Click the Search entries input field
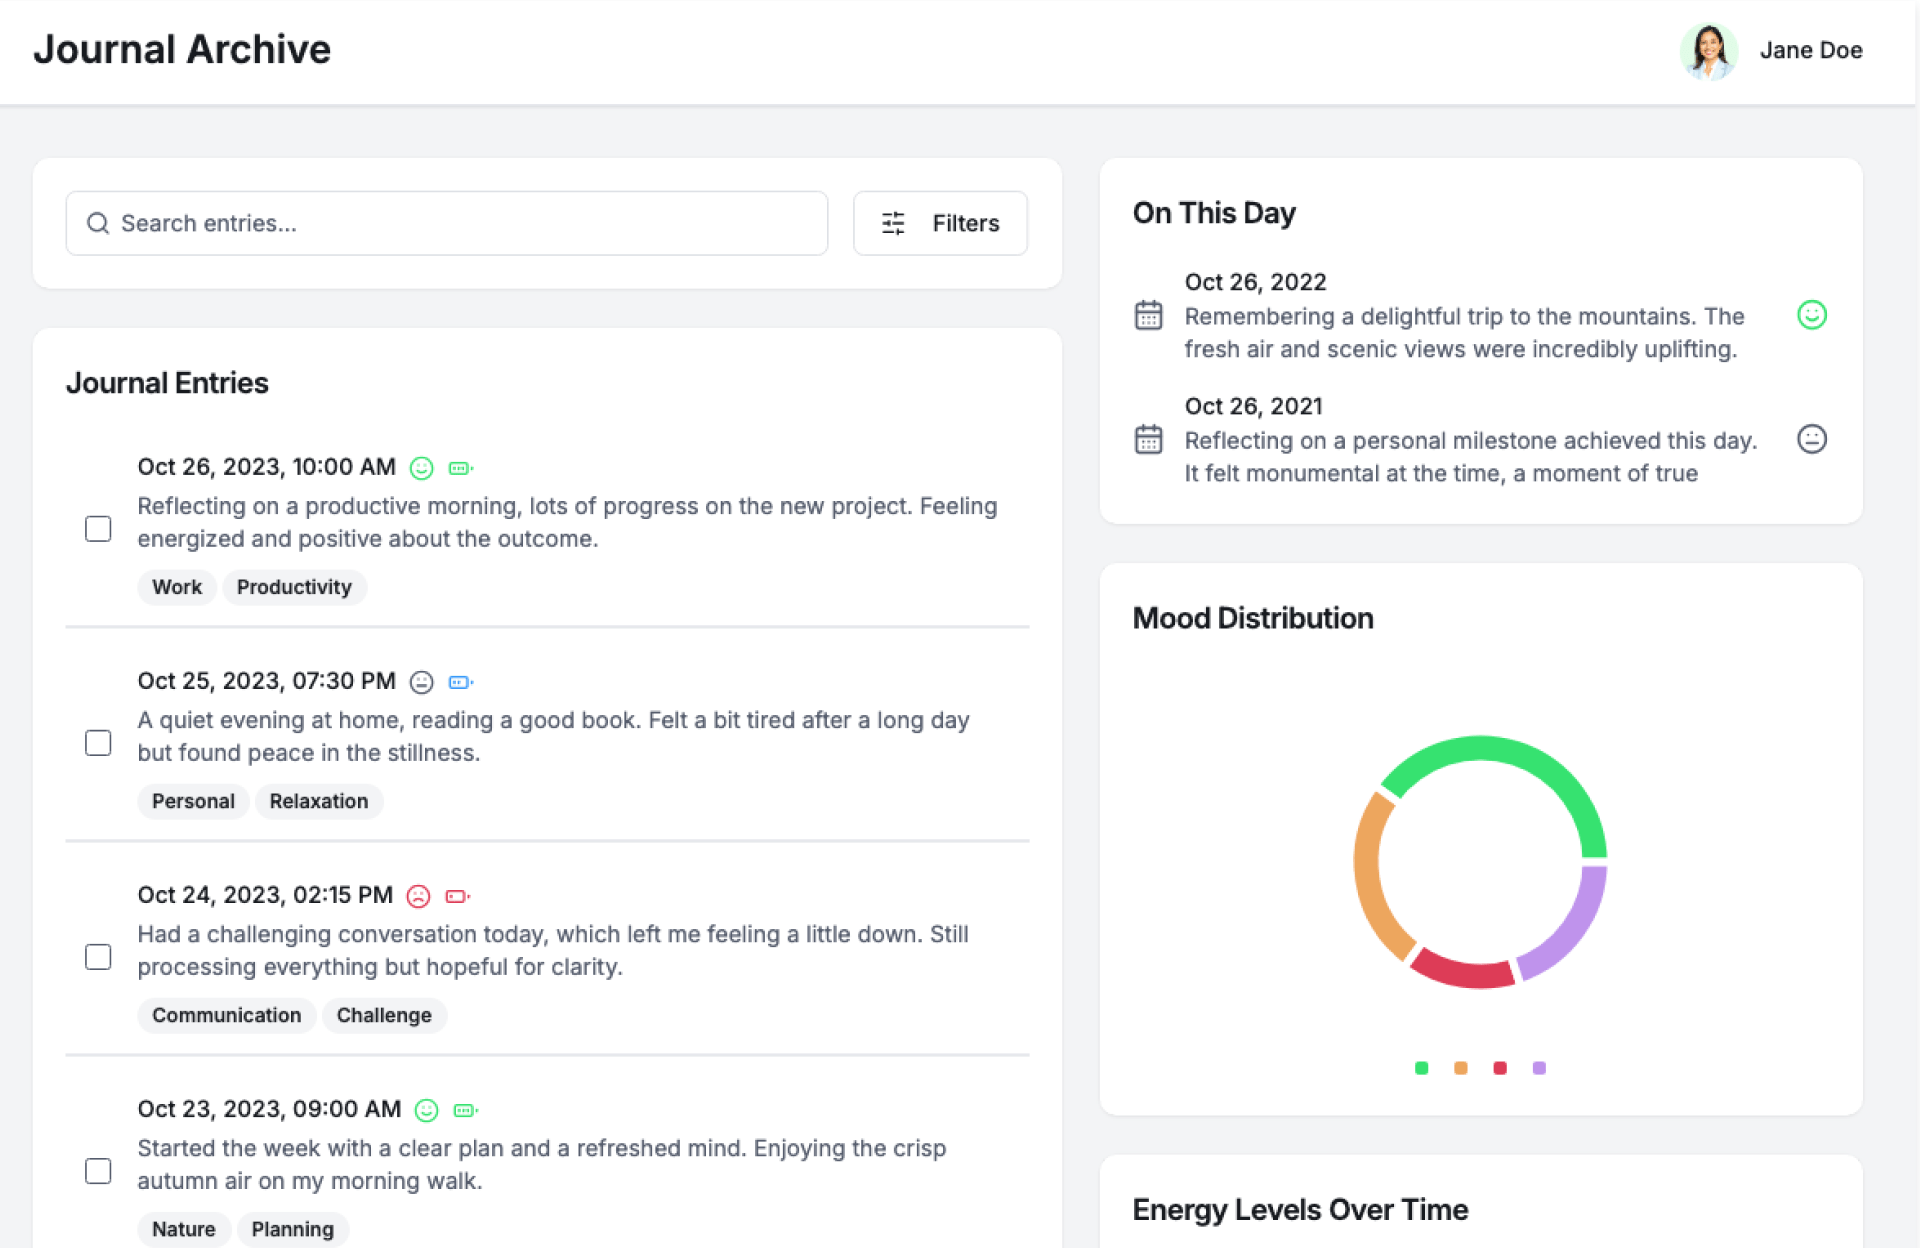This screenshot has height=1248, width=1920. coord(447,223)
